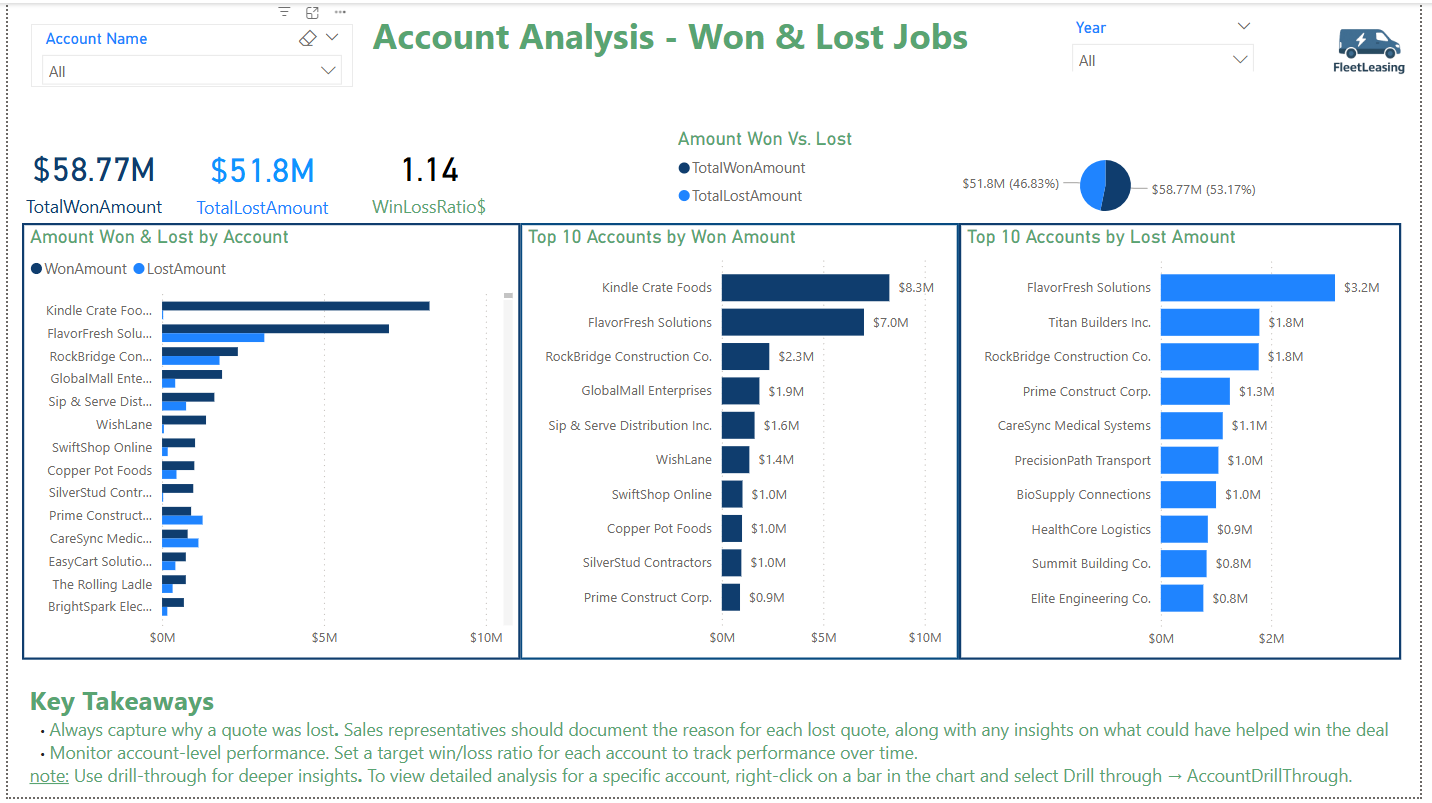Click the WonAmount legend entry in the account chart

pos(79,269)
